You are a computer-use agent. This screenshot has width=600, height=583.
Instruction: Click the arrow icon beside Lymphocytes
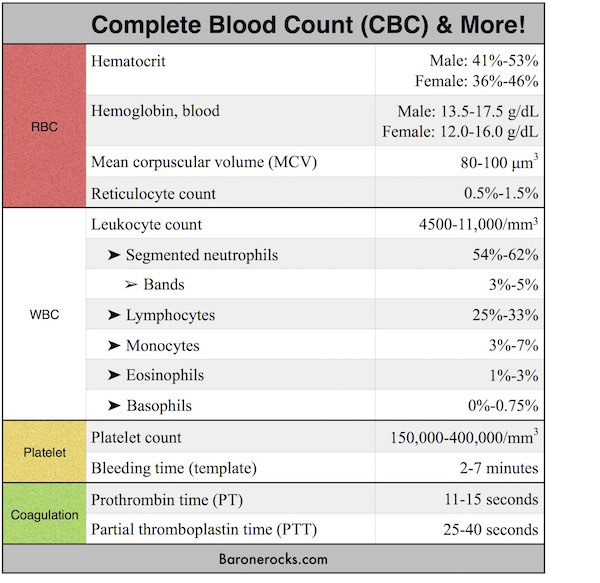coord(114,315)
